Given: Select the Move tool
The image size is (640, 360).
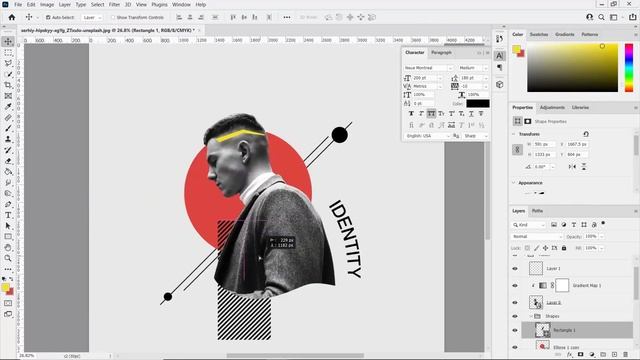Looking at the screenshot, I should coord(8,42).
